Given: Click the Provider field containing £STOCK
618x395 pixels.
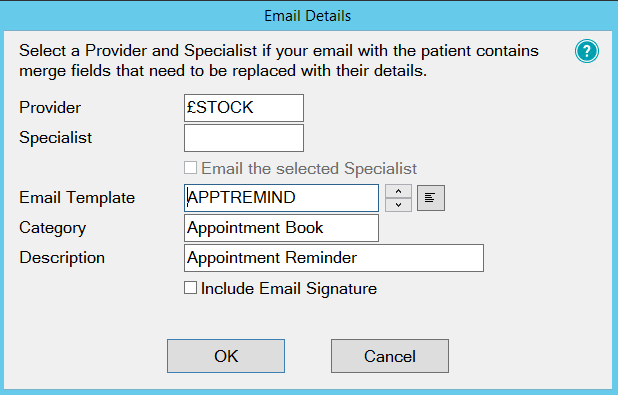Looking at the screenshot, I should [244, 108].
